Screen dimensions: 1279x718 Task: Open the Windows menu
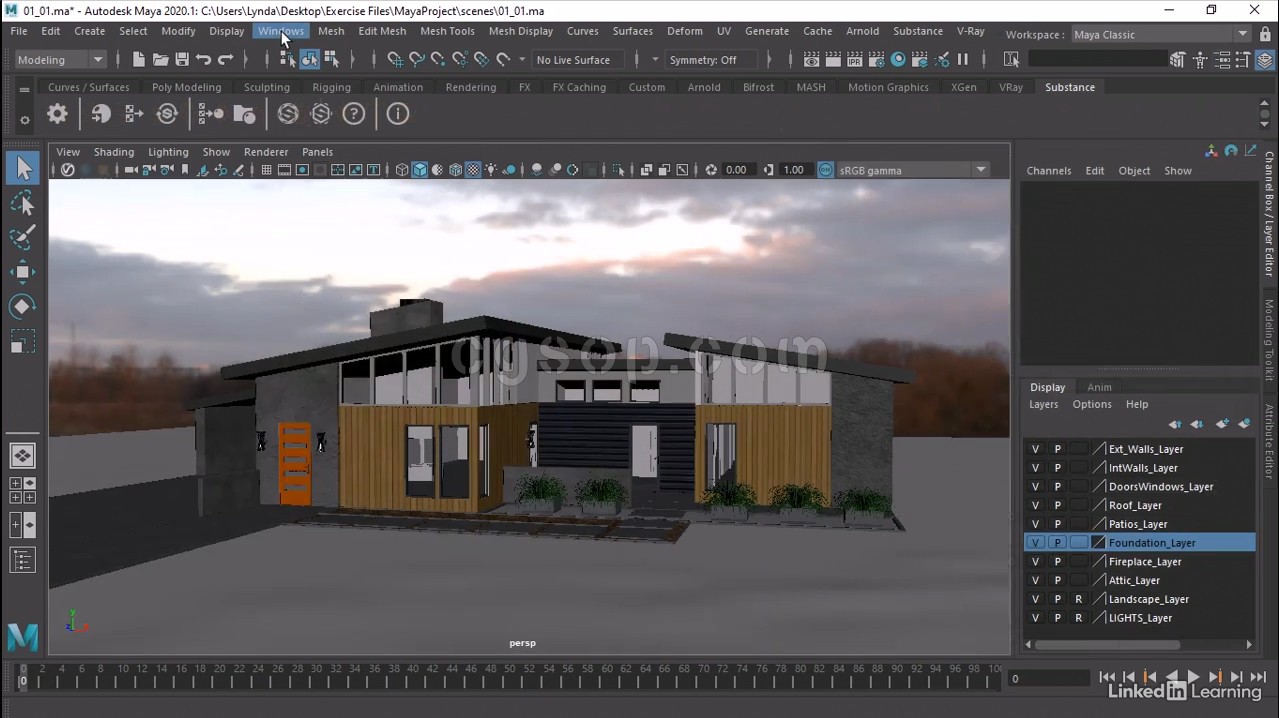[280, 31]
